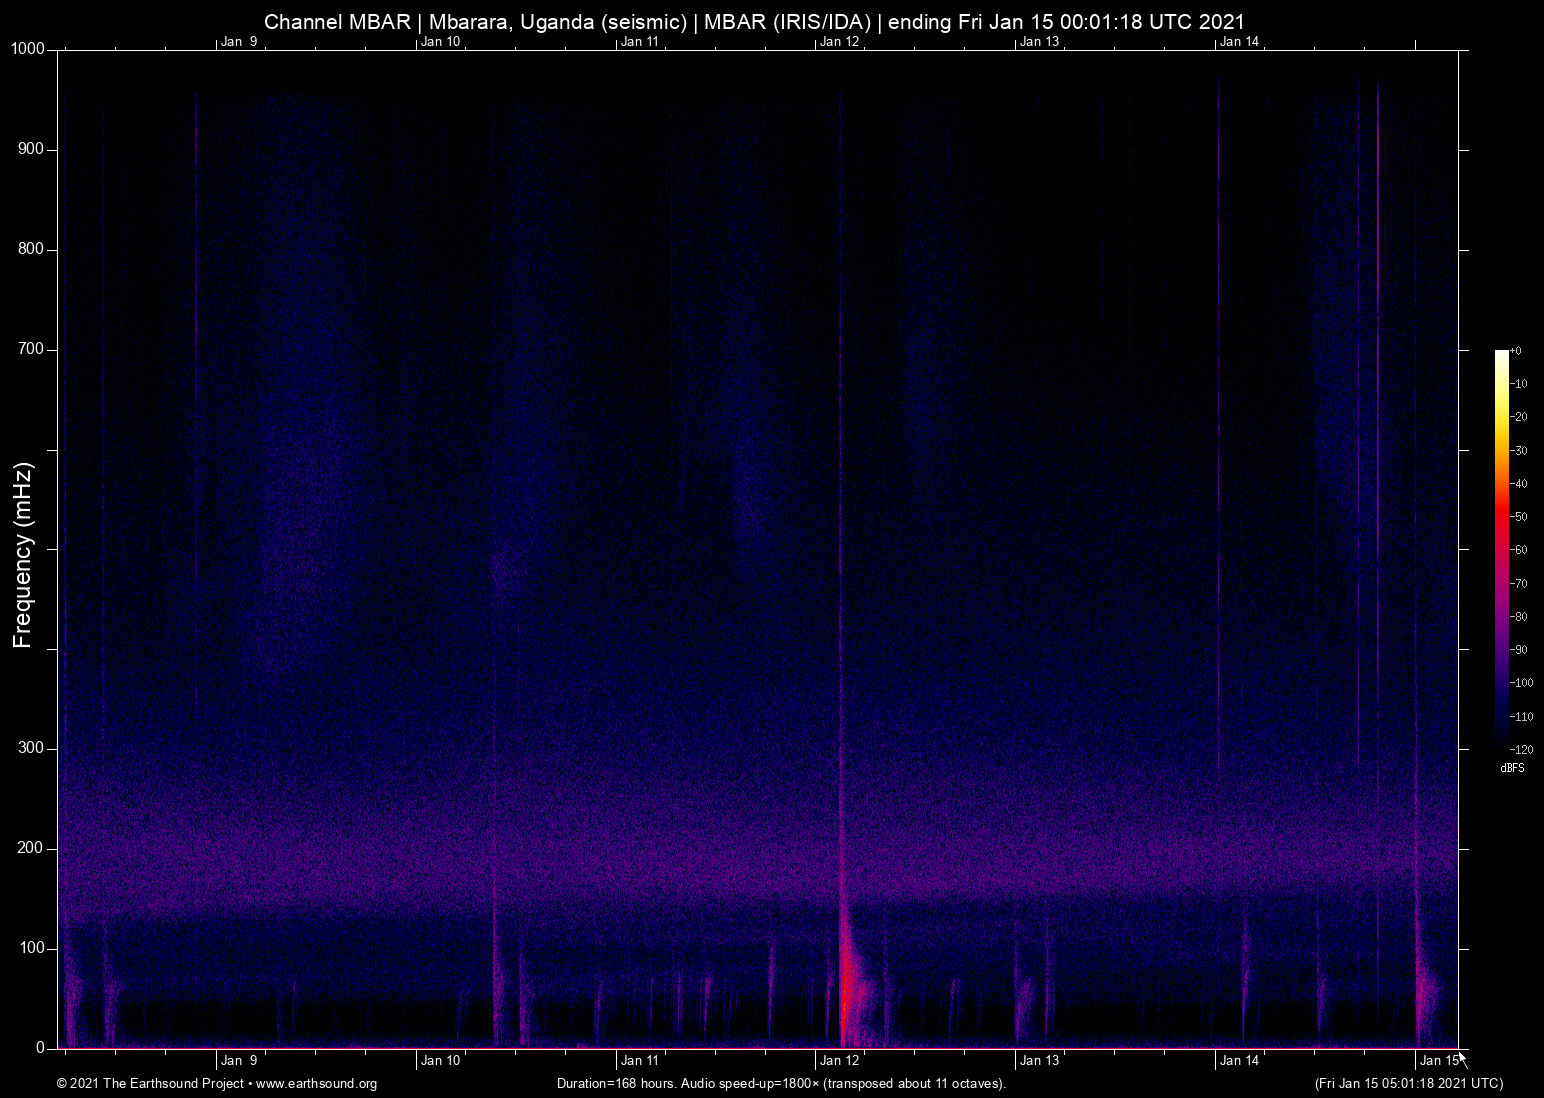The height and width of the screenshot is (1098, 1544).
Task: Click the 'dBFS' unit label
Action: coord(1512,768)
